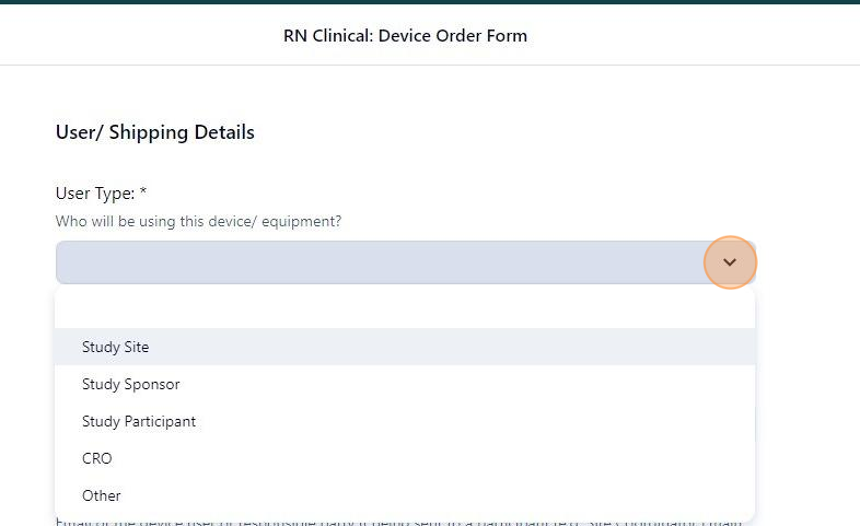Click the word 'equipment?' in the helper text
860x526 pixels.
pyautogui.click(x=301, y=222)
